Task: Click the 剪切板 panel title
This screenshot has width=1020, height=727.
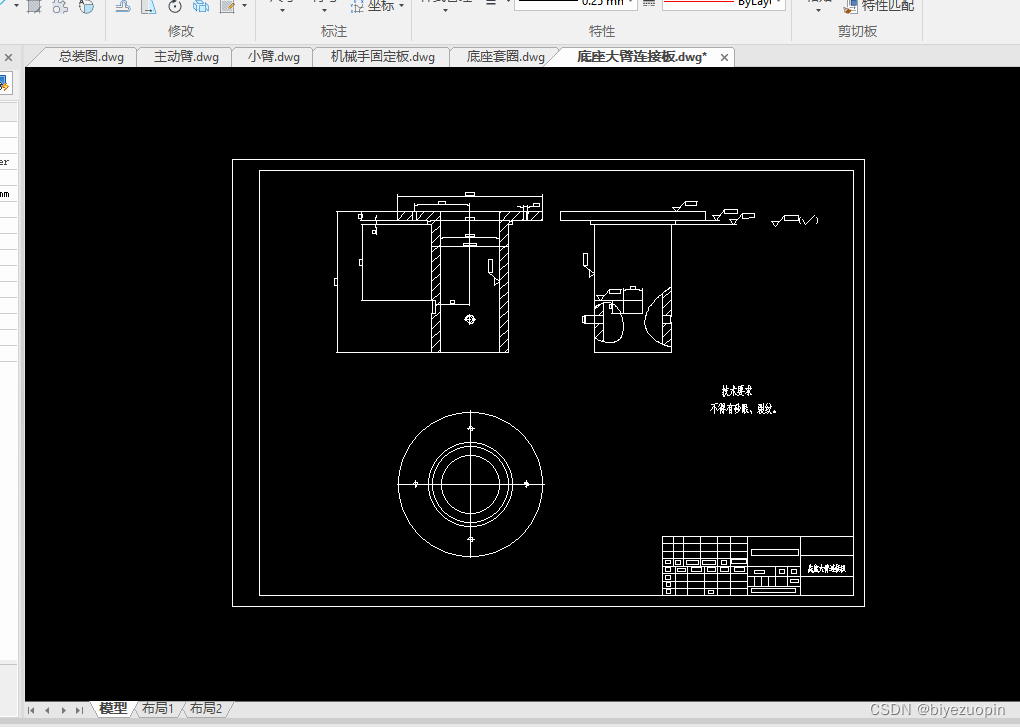Action: tap(857, 31)
